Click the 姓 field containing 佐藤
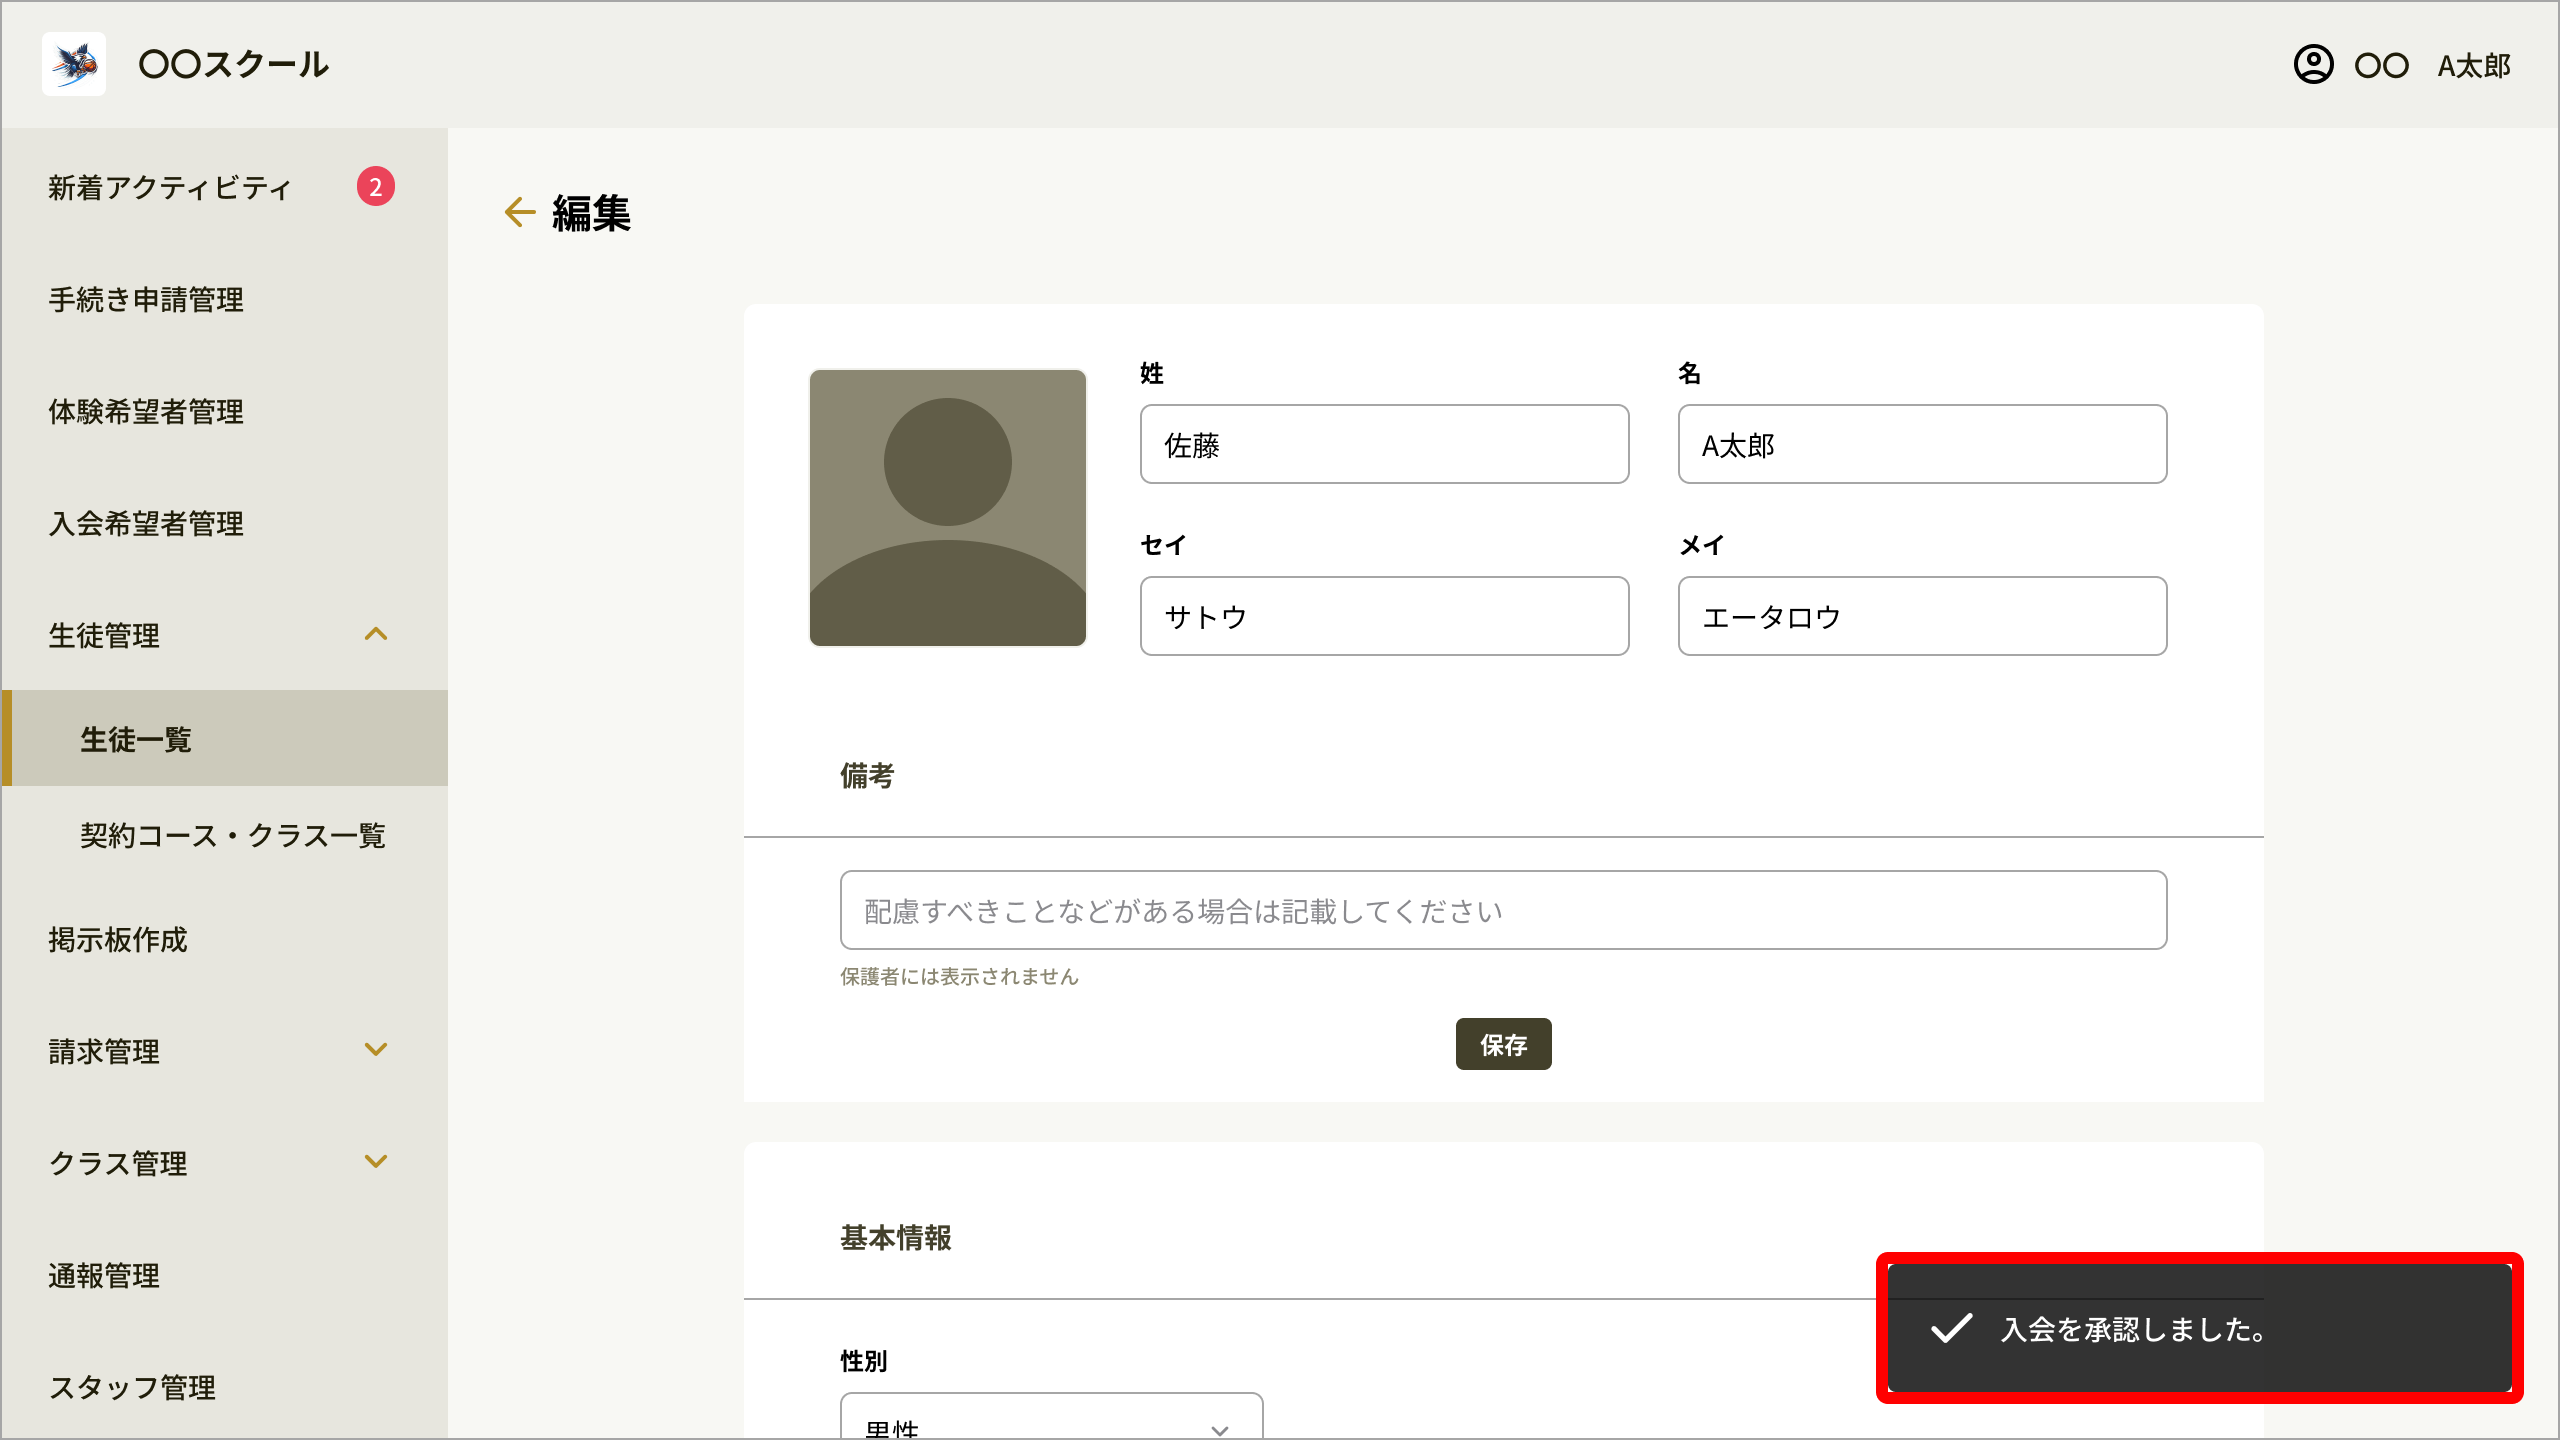Image resolution: width=2560 pixels, height=1440 pixels. pos(1384,444)
